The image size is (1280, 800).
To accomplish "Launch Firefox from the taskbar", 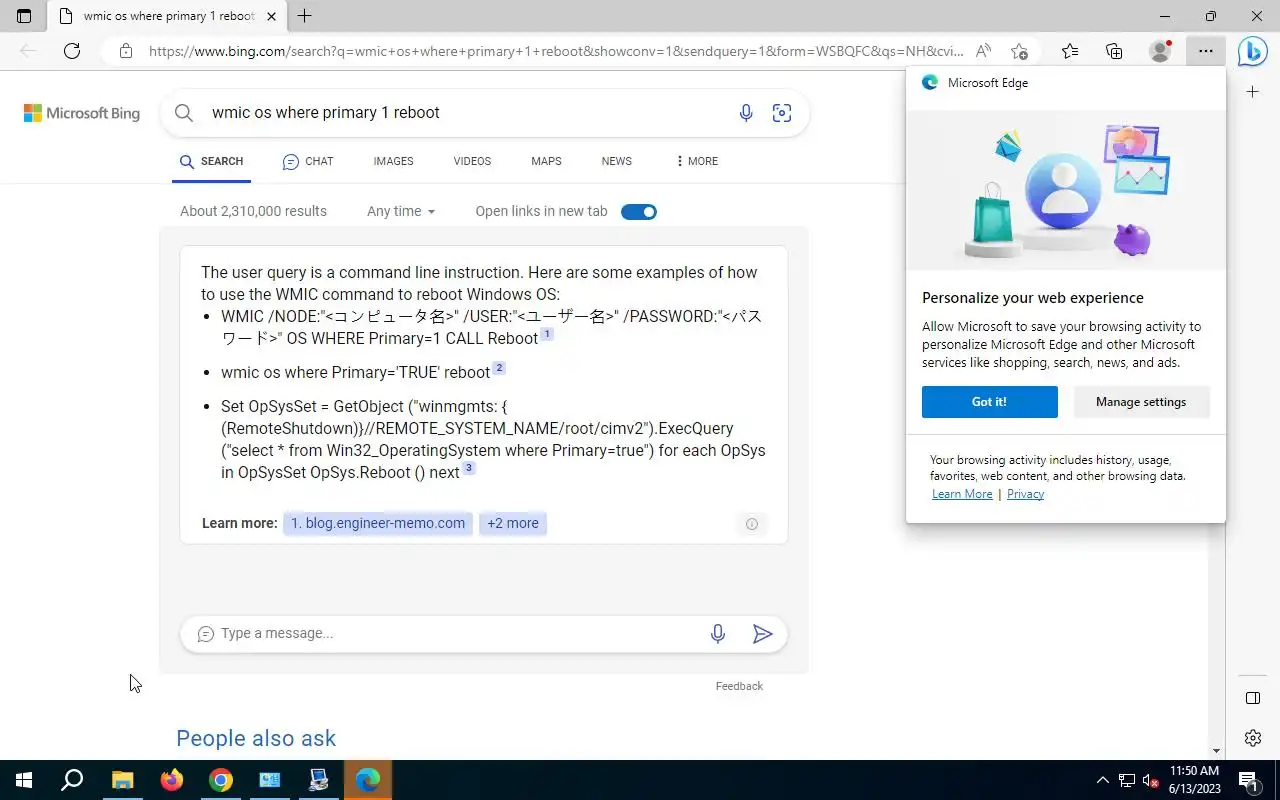I will pyautogui.click(x=172, y=780).
